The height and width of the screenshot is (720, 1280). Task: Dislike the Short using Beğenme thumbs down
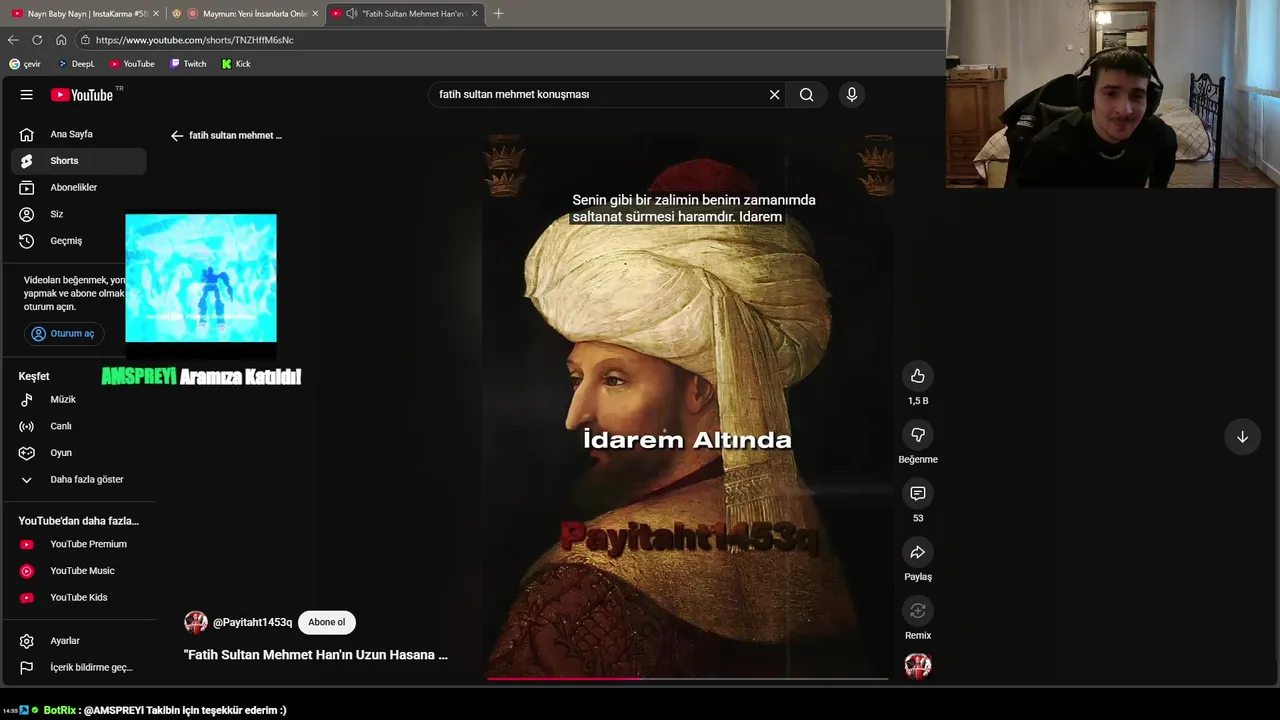click(x=917, y=435)
